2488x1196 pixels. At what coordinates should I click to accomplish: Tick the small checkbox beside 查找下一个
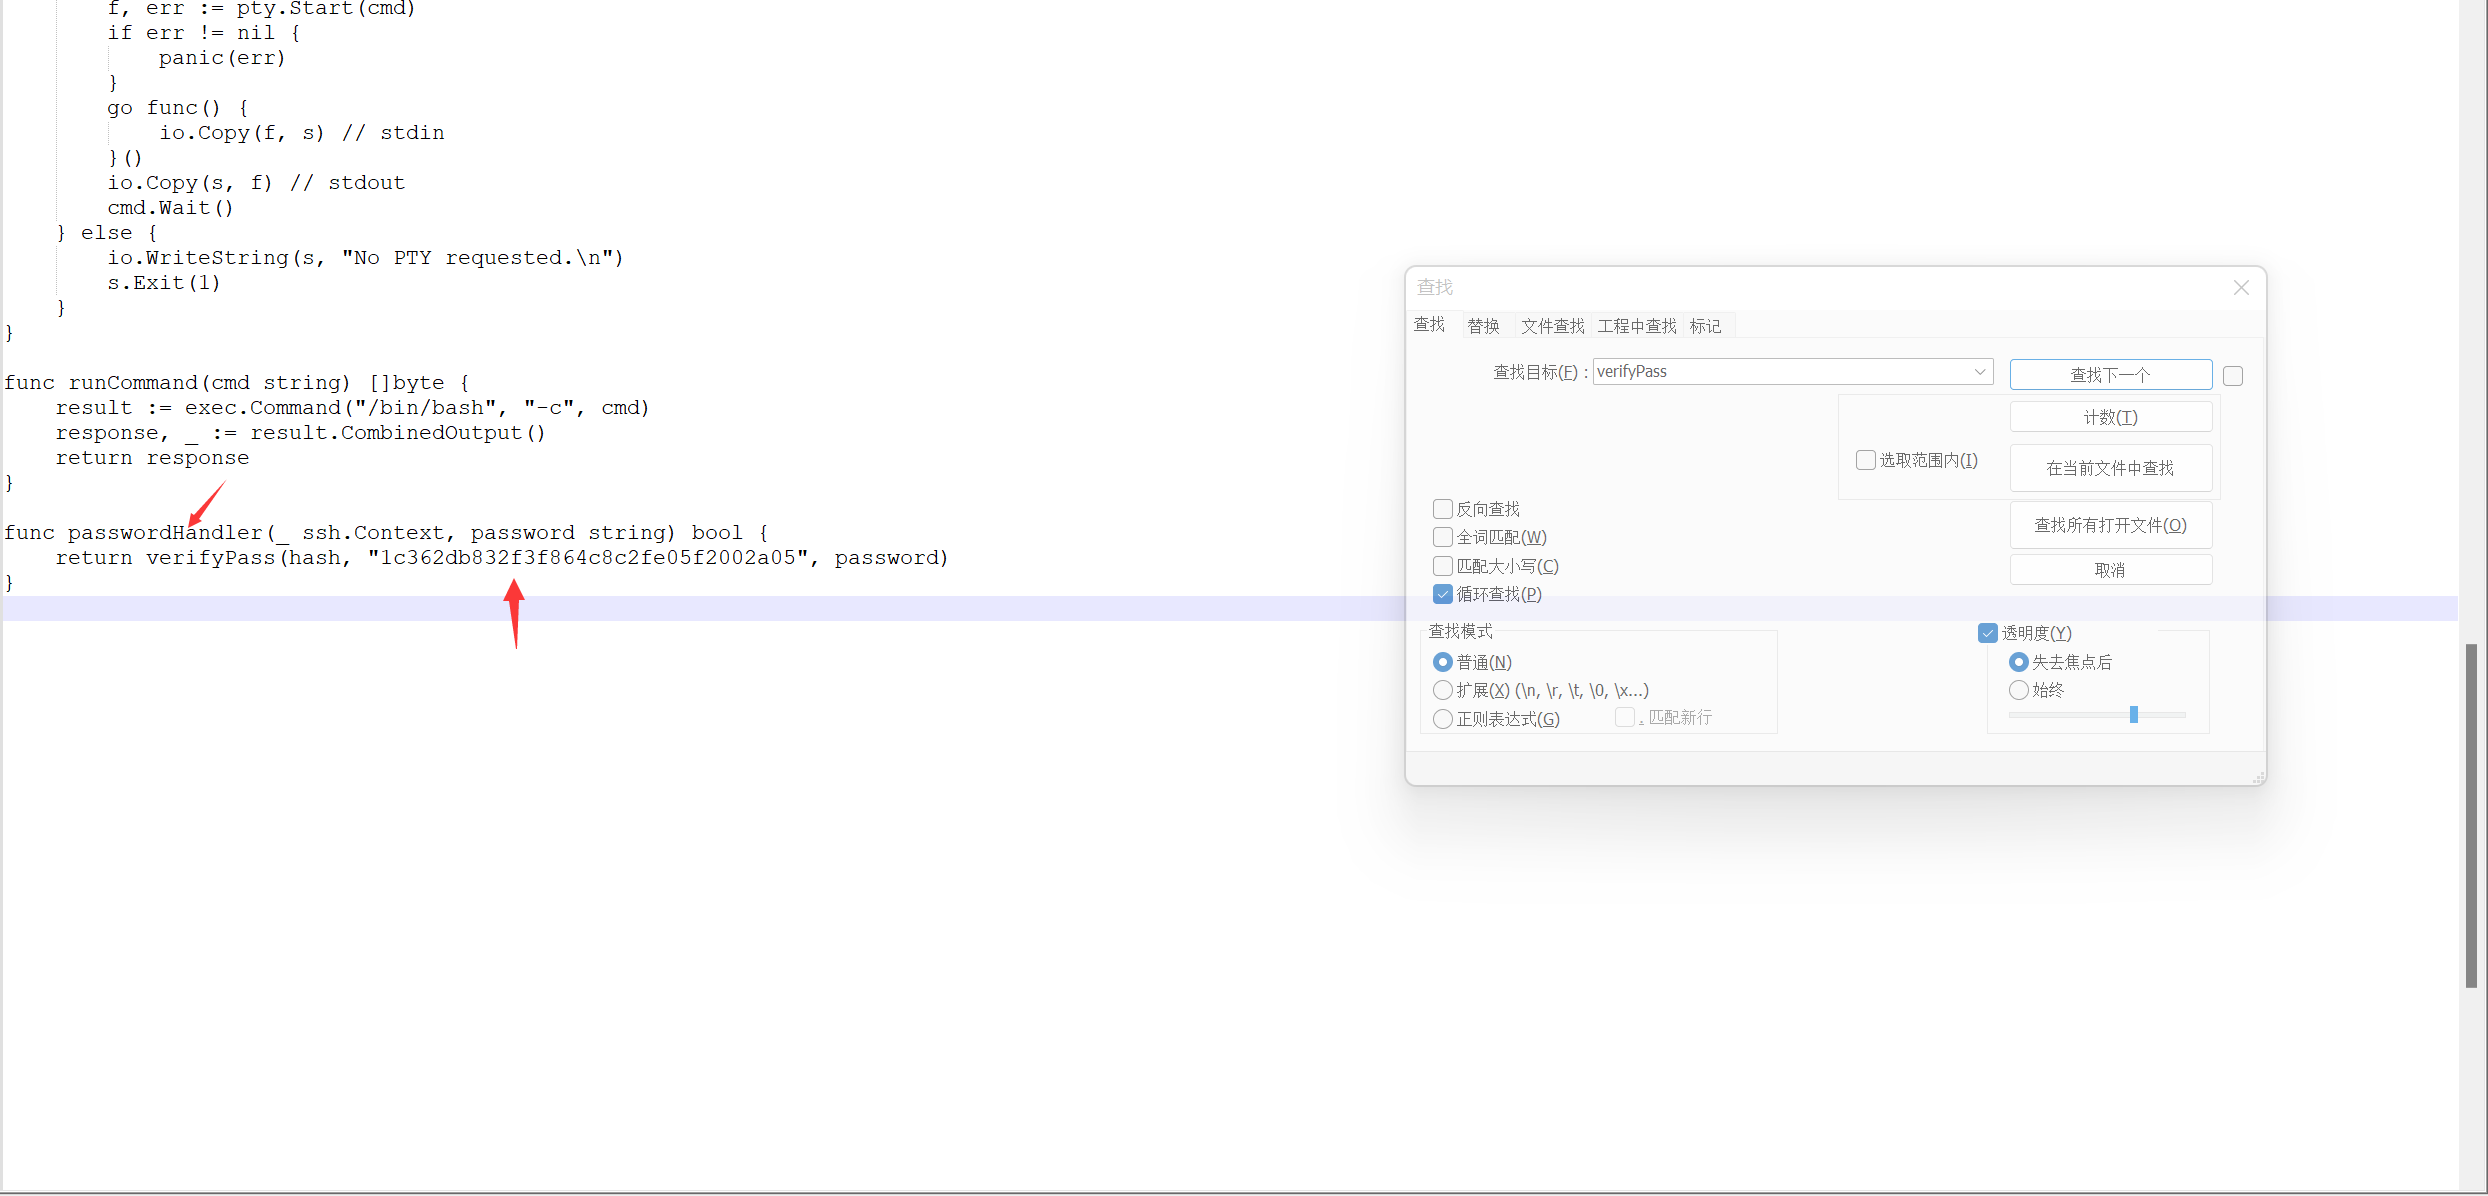pyautogui.click(x=2233, y=376)
